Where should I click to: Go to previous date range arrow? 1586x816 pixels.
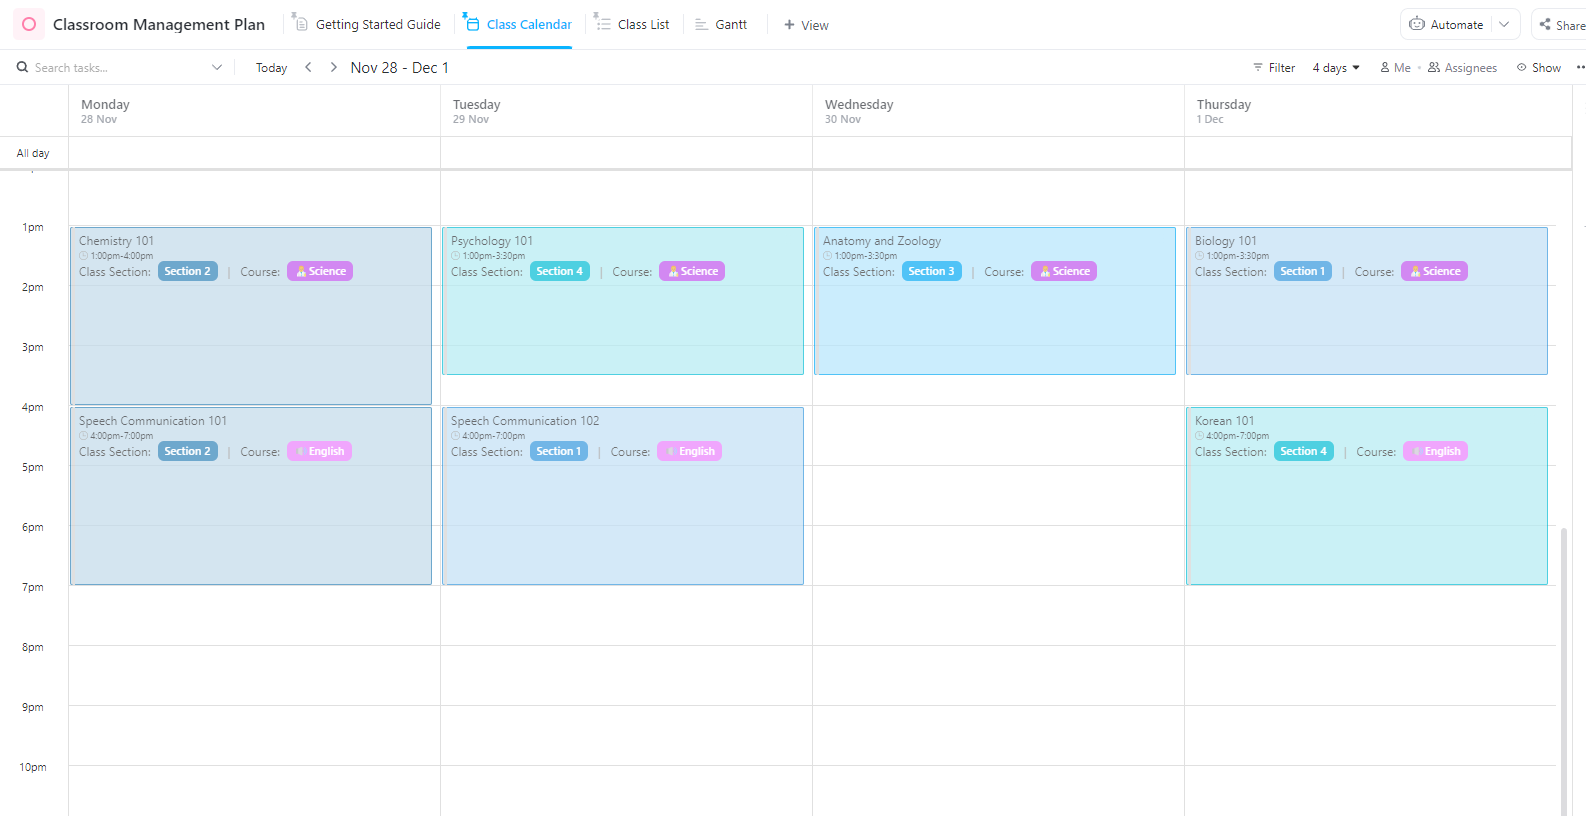[x=308, y=67]
